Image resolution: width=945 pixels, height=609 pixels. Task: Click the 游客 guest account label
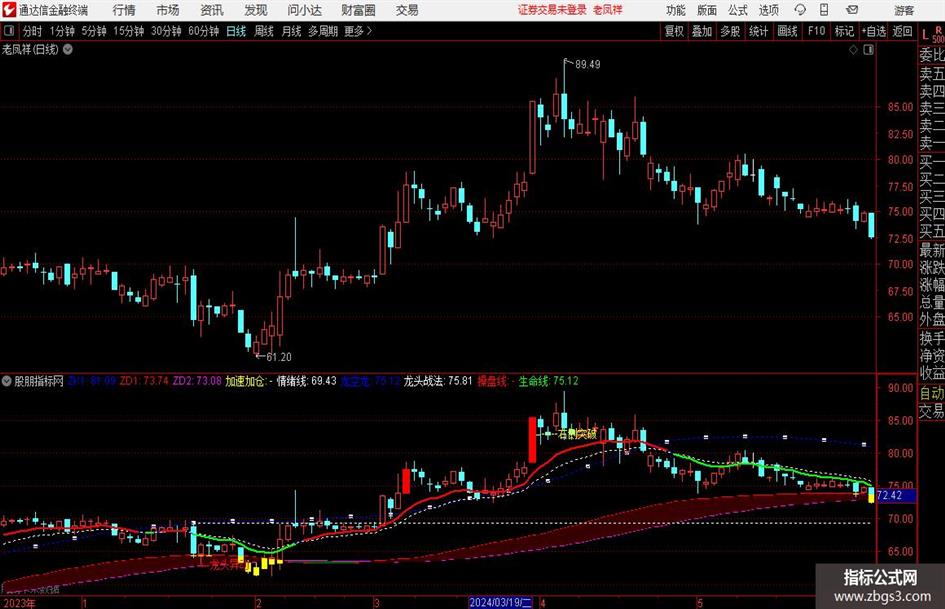[x=904, y=10]
